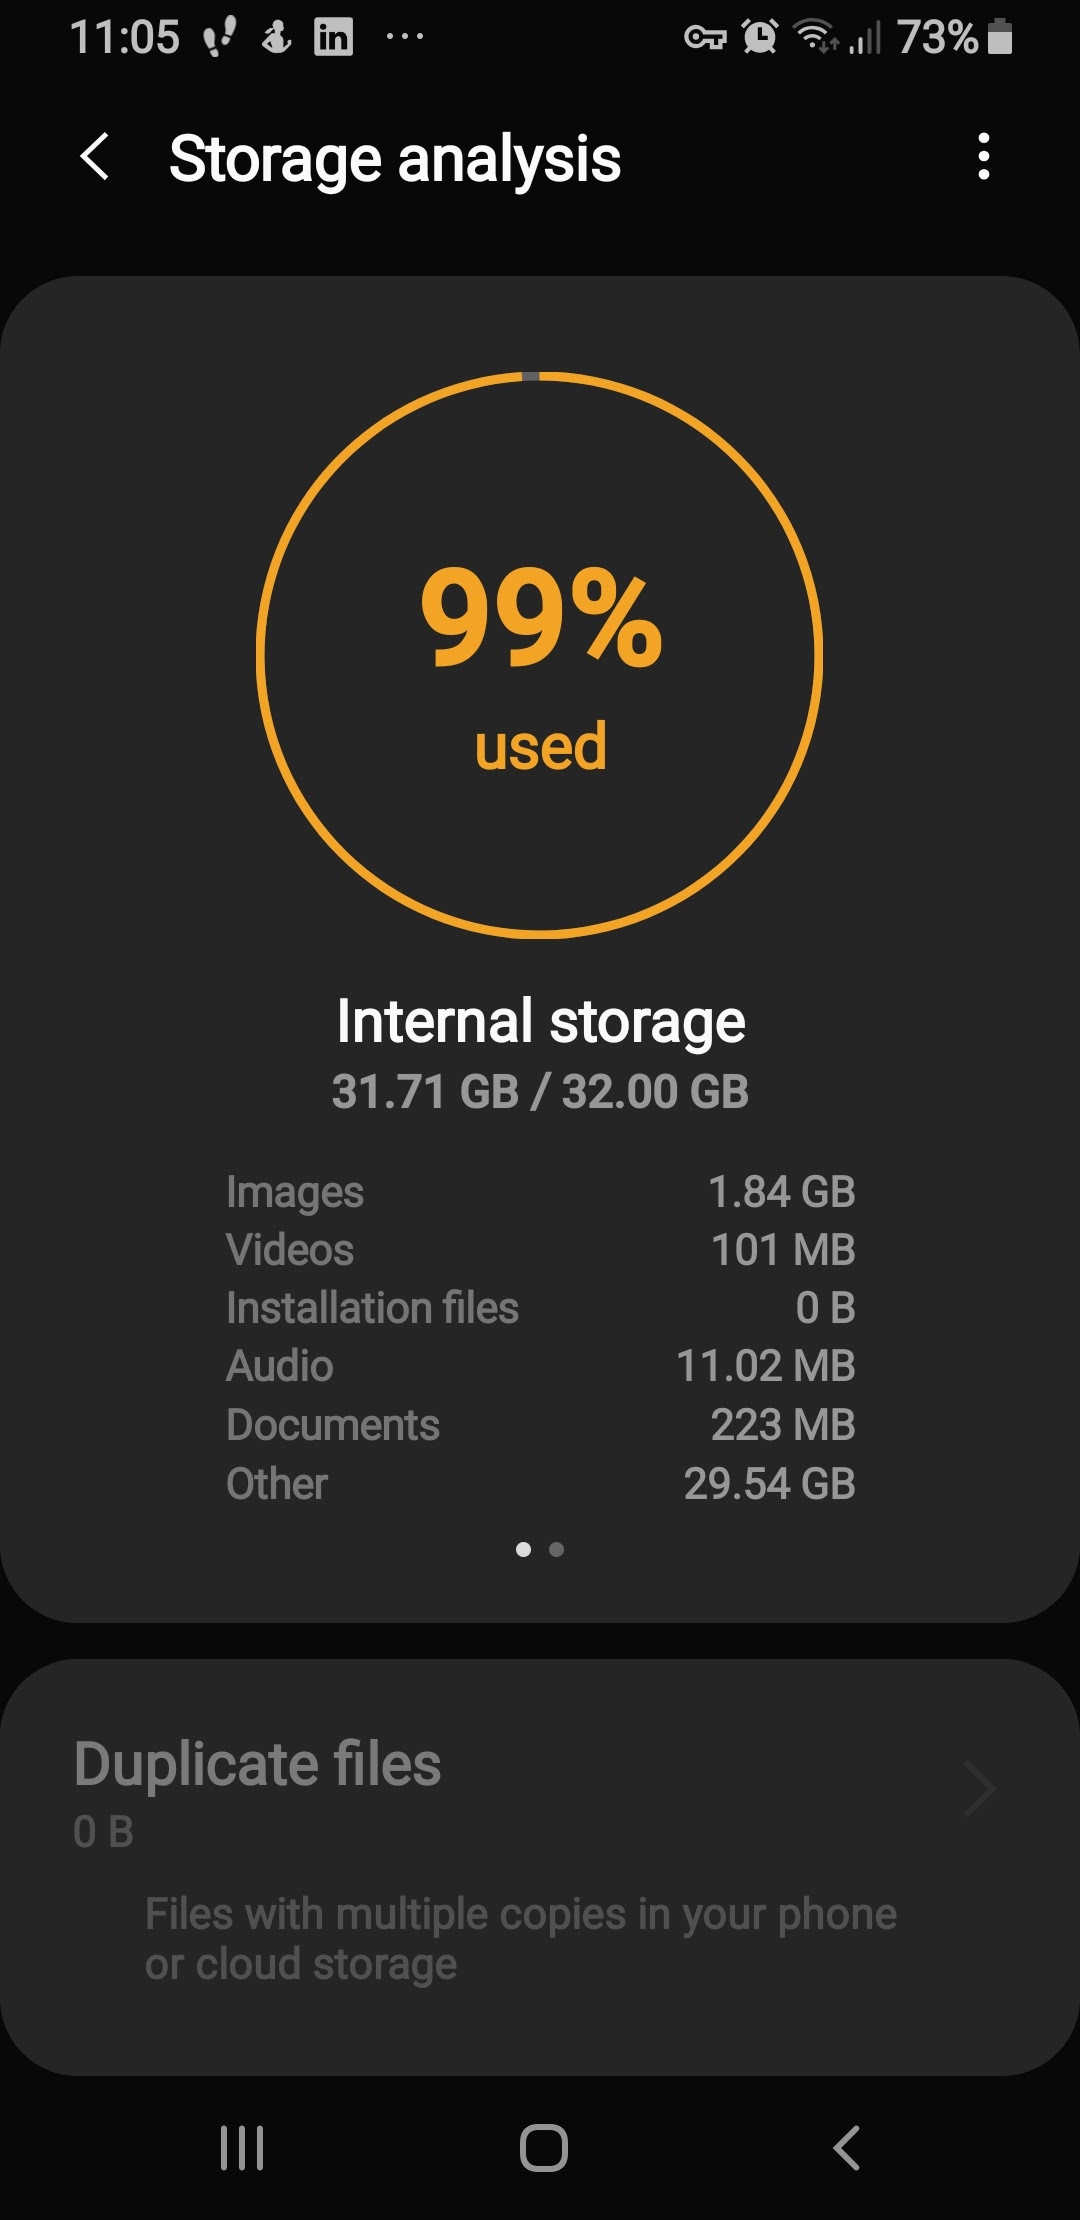The image size is (1080, 2220).
Task: Tap the navigation bar back arrow
Action: [846, 2148]
